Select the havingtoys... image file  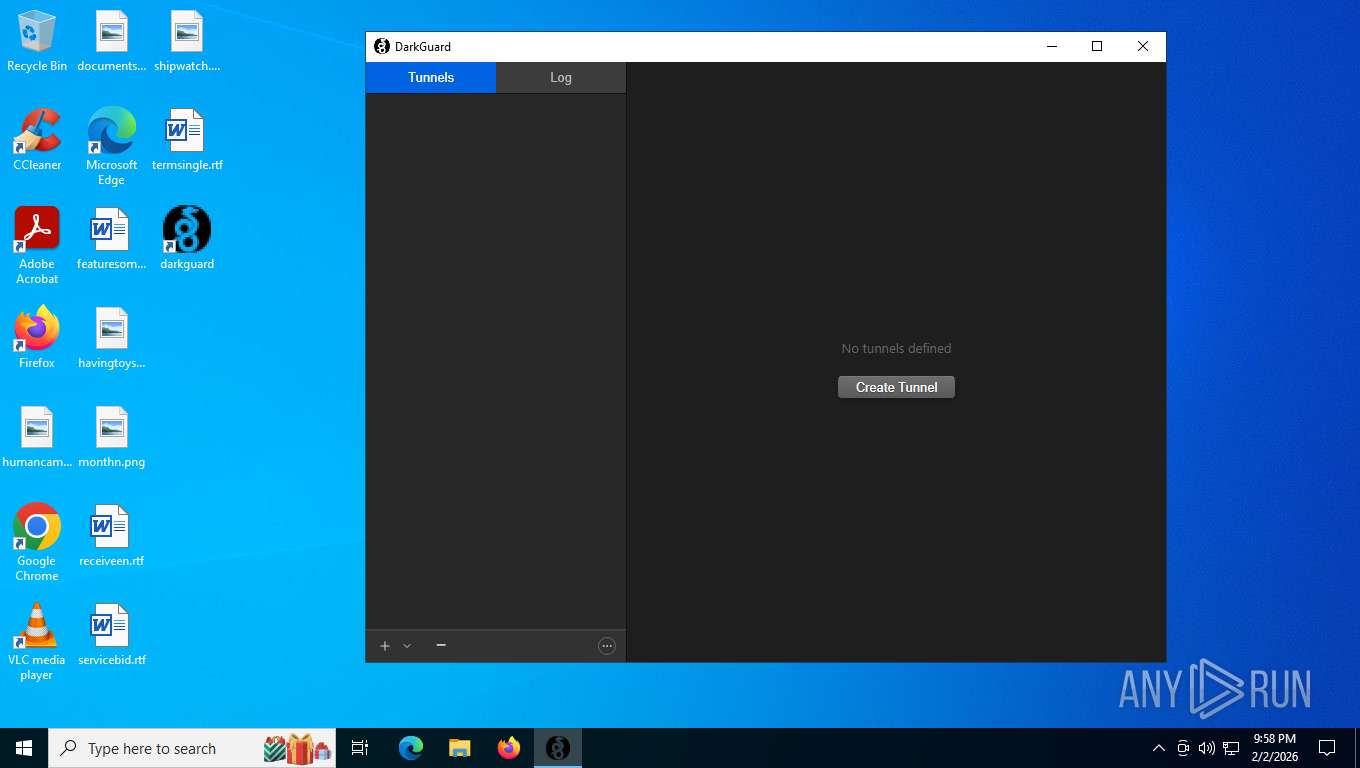111,338
